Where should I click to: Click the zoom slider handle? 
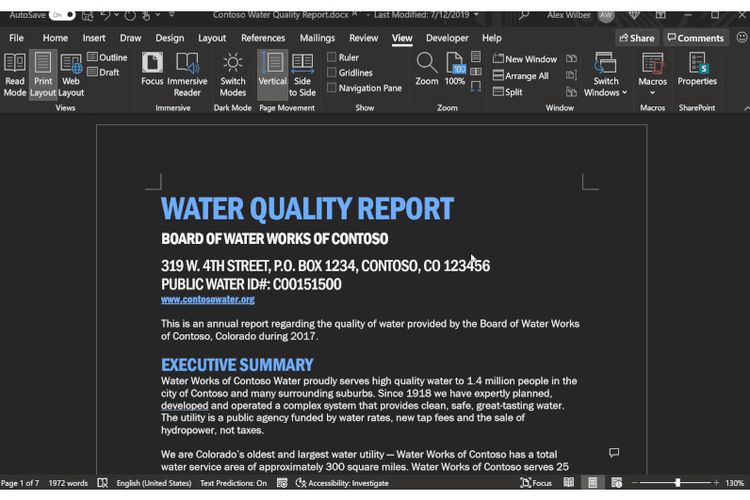(x=677, y=483)
